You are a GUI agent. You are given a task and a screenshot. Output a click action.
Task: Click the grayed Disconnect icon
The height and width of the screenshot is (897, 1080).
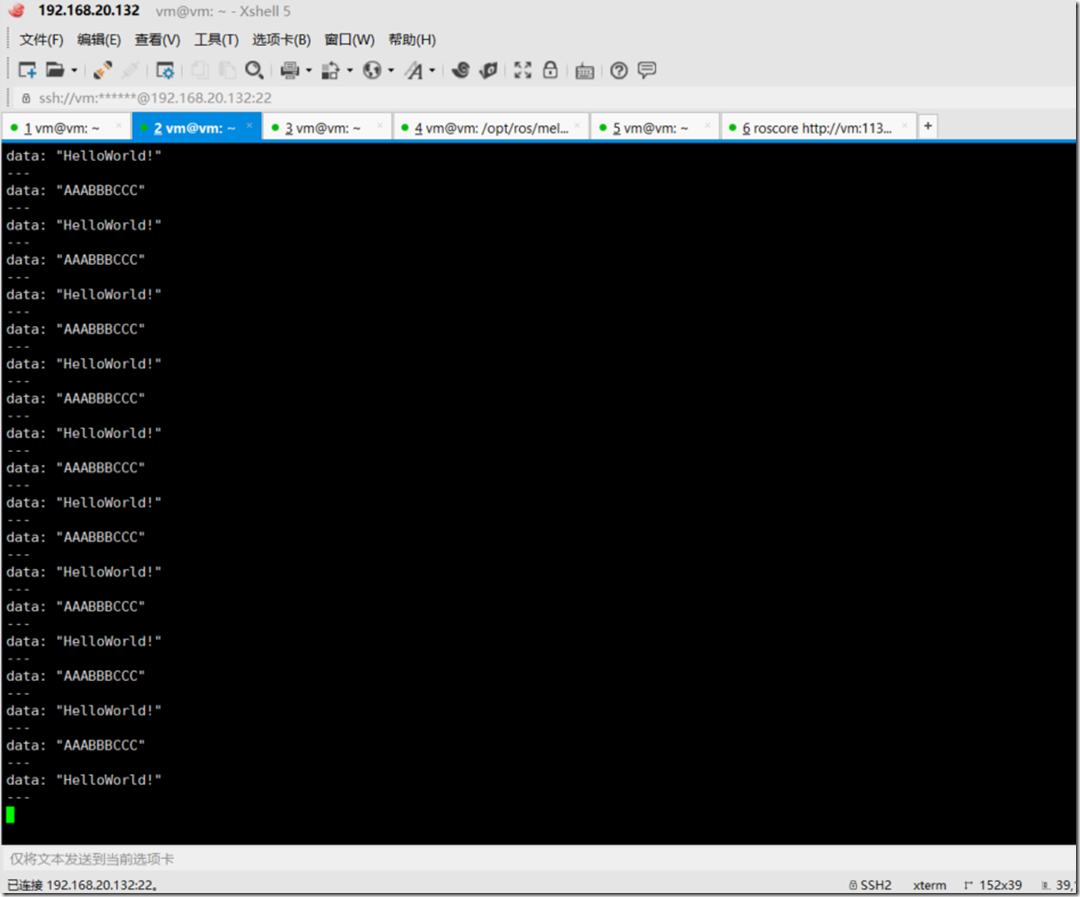click(129, 70)
